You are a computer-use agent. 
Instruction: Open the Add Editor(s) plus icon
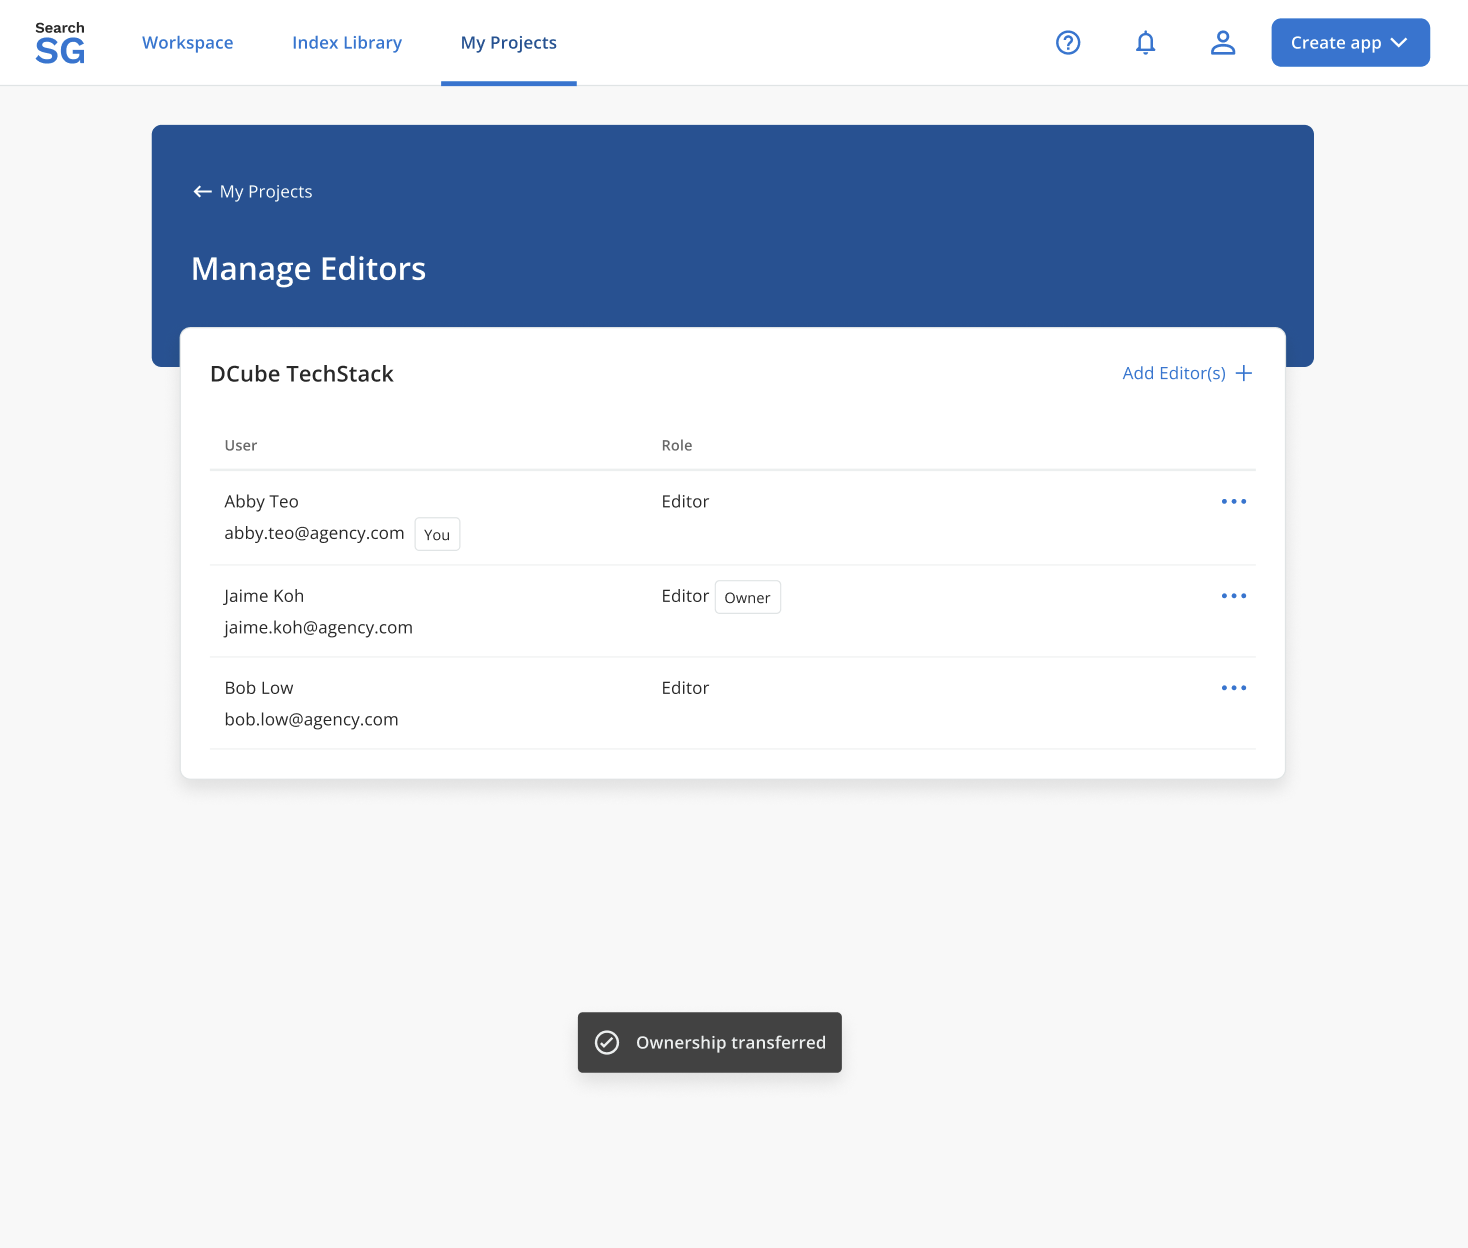point(1244,372)
